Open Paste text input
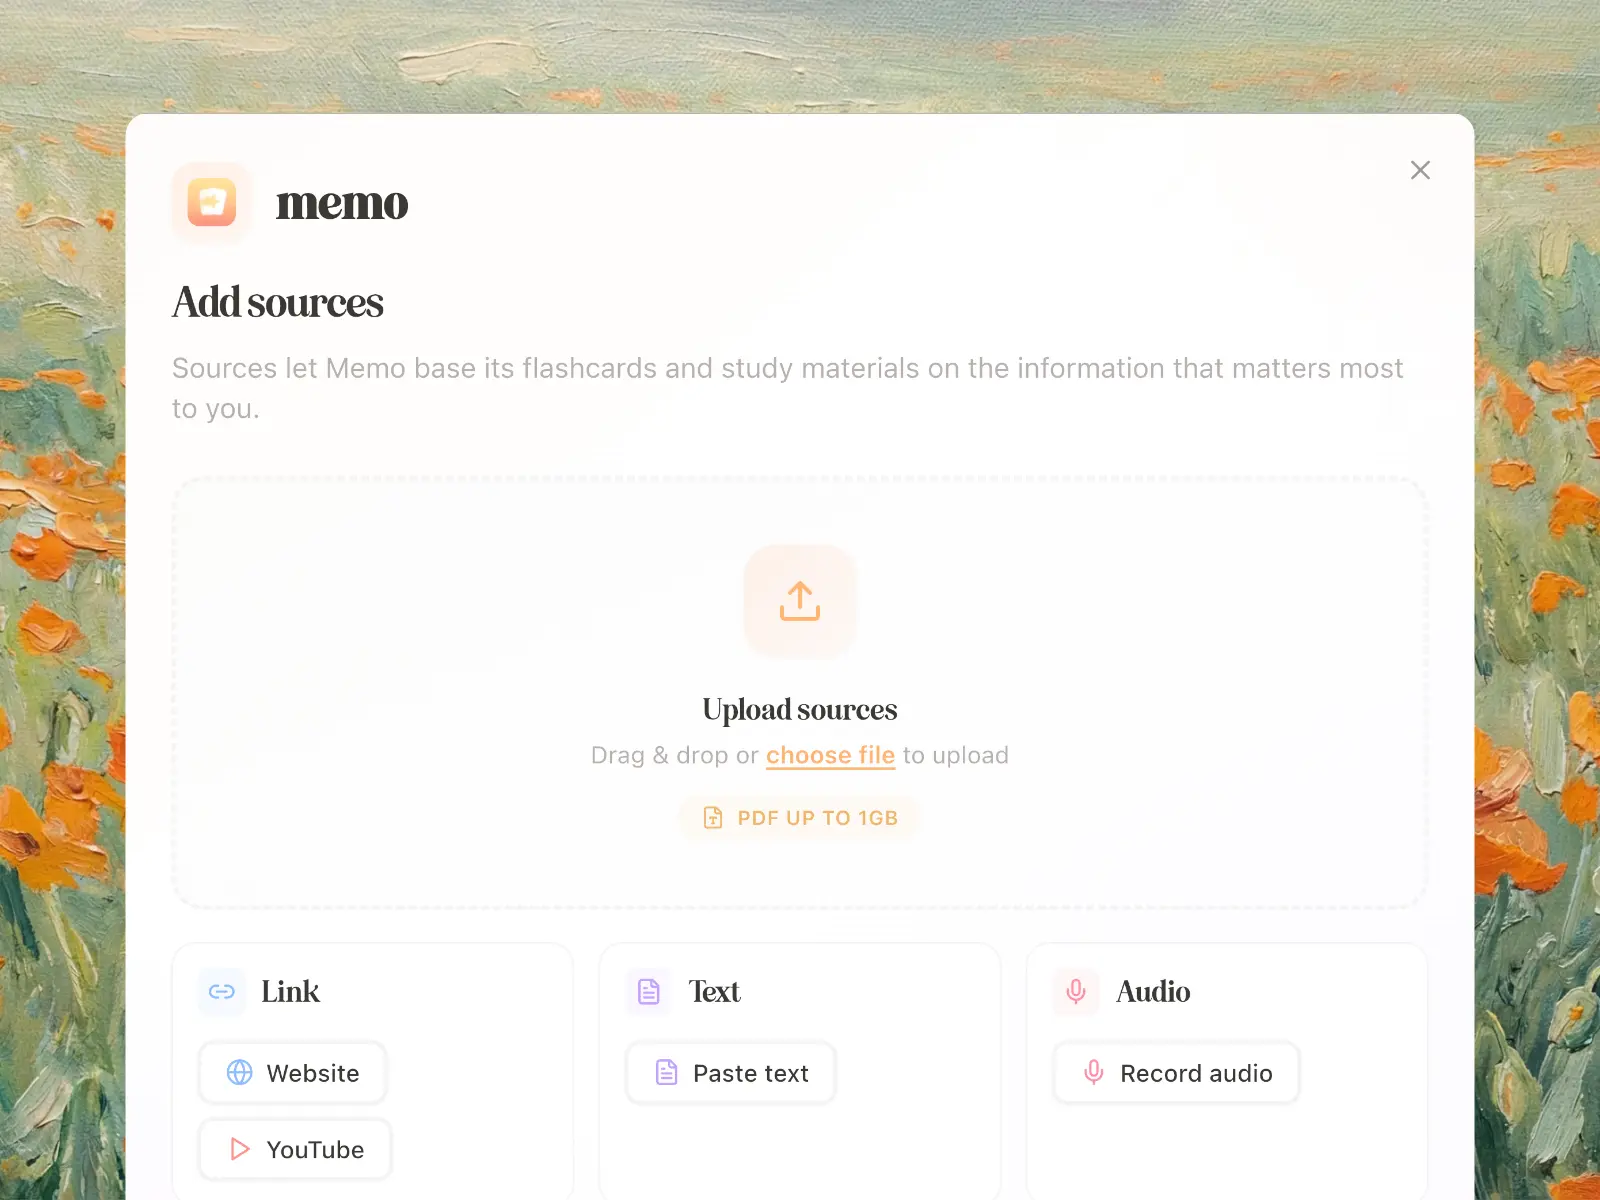Screen dimensions: 1600x1200 730,1073
